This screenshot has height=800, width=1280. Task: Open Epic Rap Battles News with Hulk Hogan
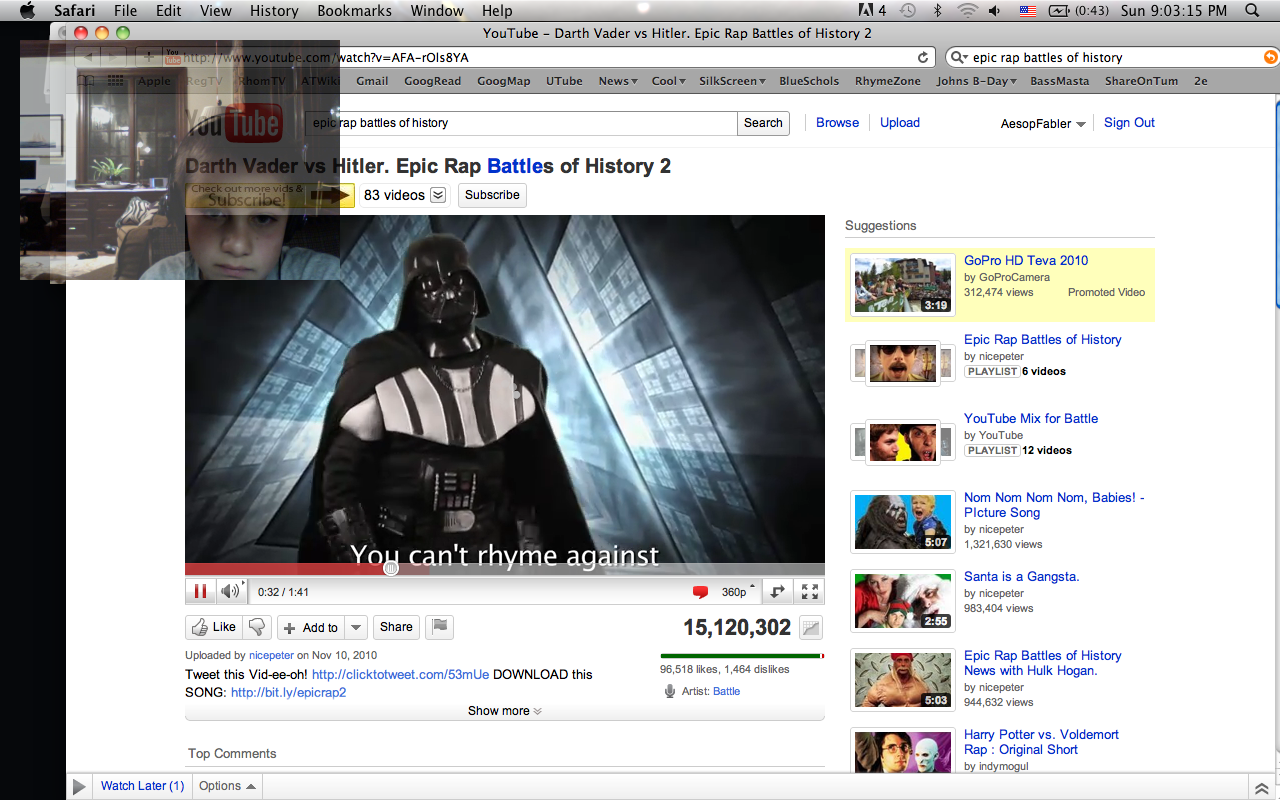pyautogui.click(x=1042, y=663)
